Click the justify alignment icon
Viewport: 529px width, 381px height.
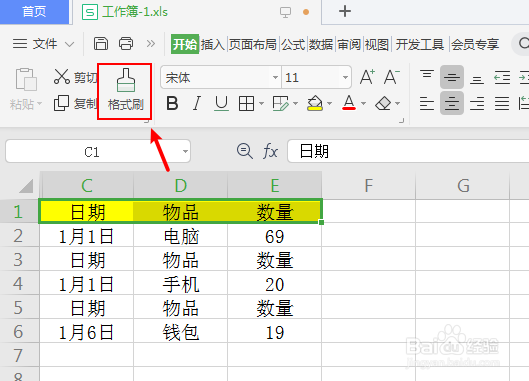click(502, 103)
